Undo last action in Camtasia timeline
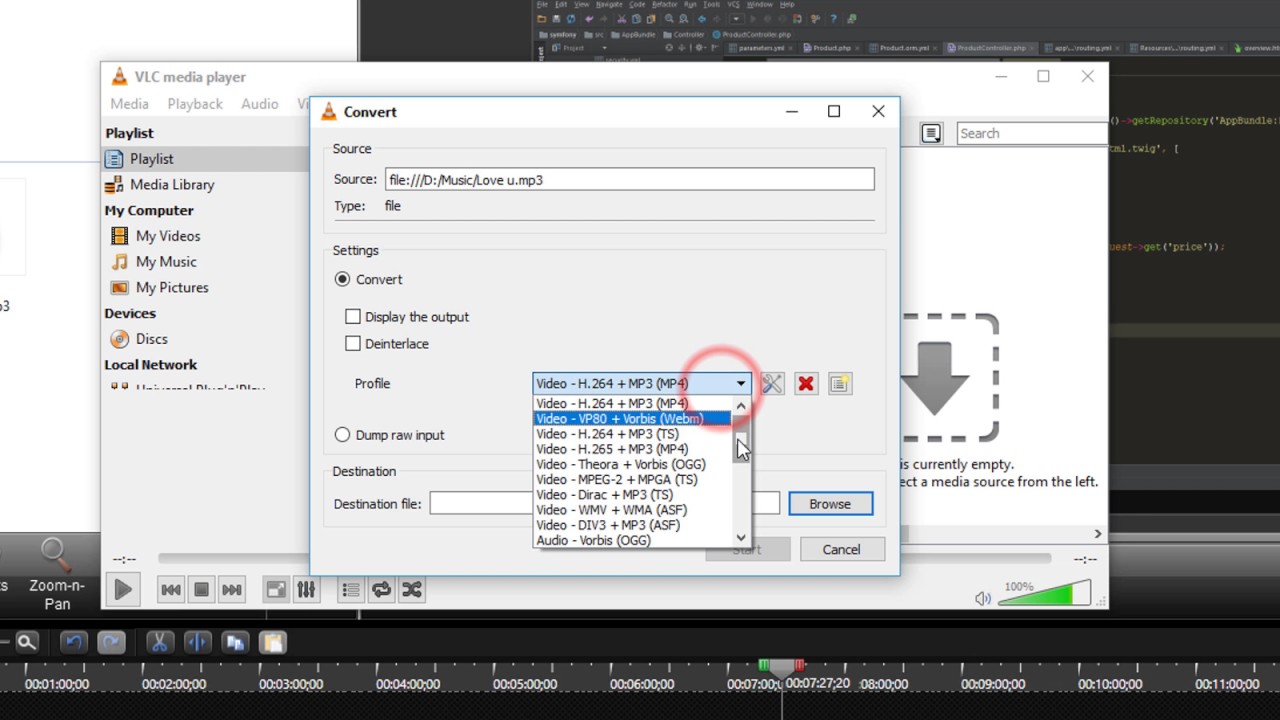The image size is (1280, 720). tap(73, 643)
